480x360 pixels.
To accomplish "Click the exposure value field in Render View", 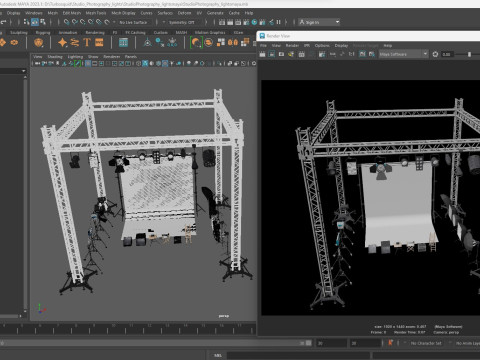I will (x=447, y=54).
